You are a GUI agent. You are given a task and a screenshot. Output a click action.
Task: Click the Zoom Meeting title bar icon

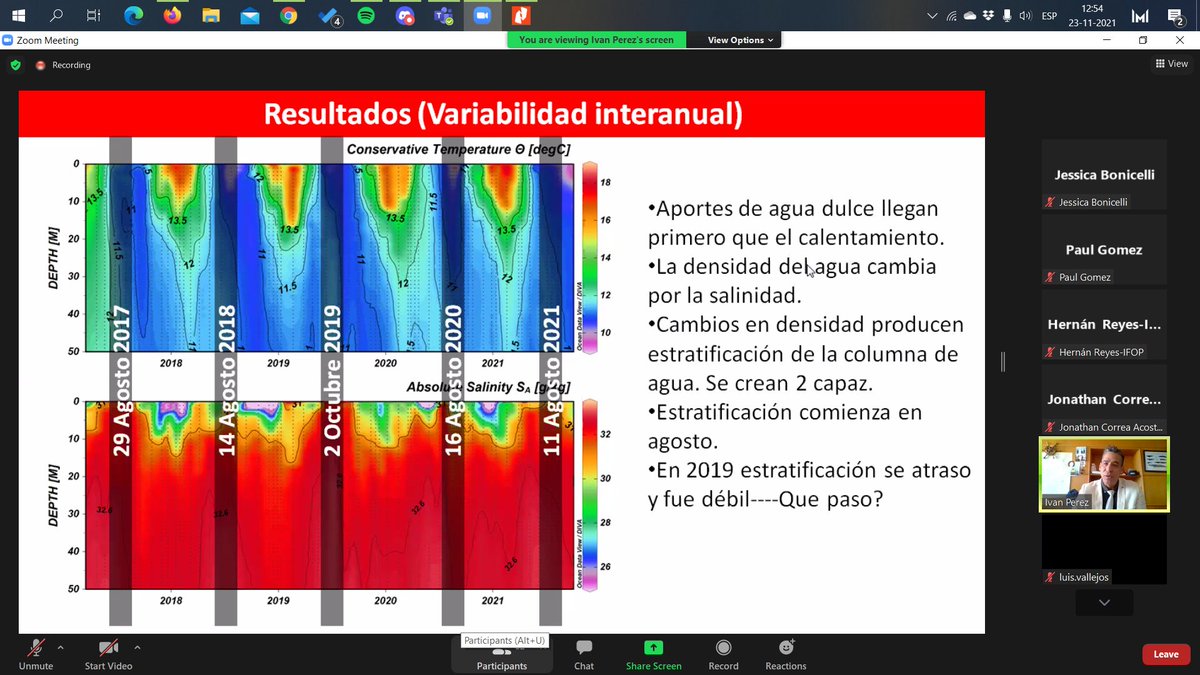pos(8,41)
